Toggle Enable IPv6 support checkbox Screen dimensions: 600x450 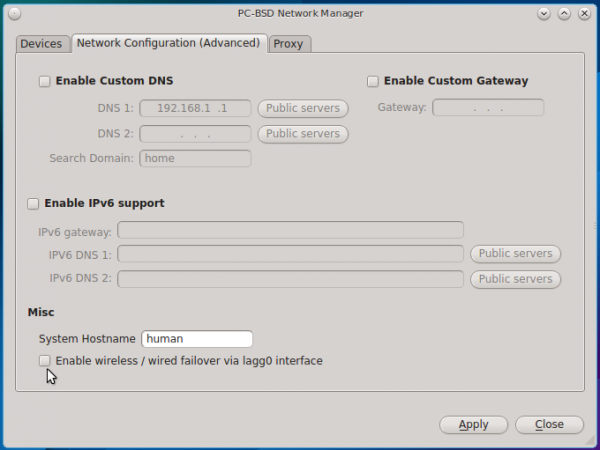(33, 204)
